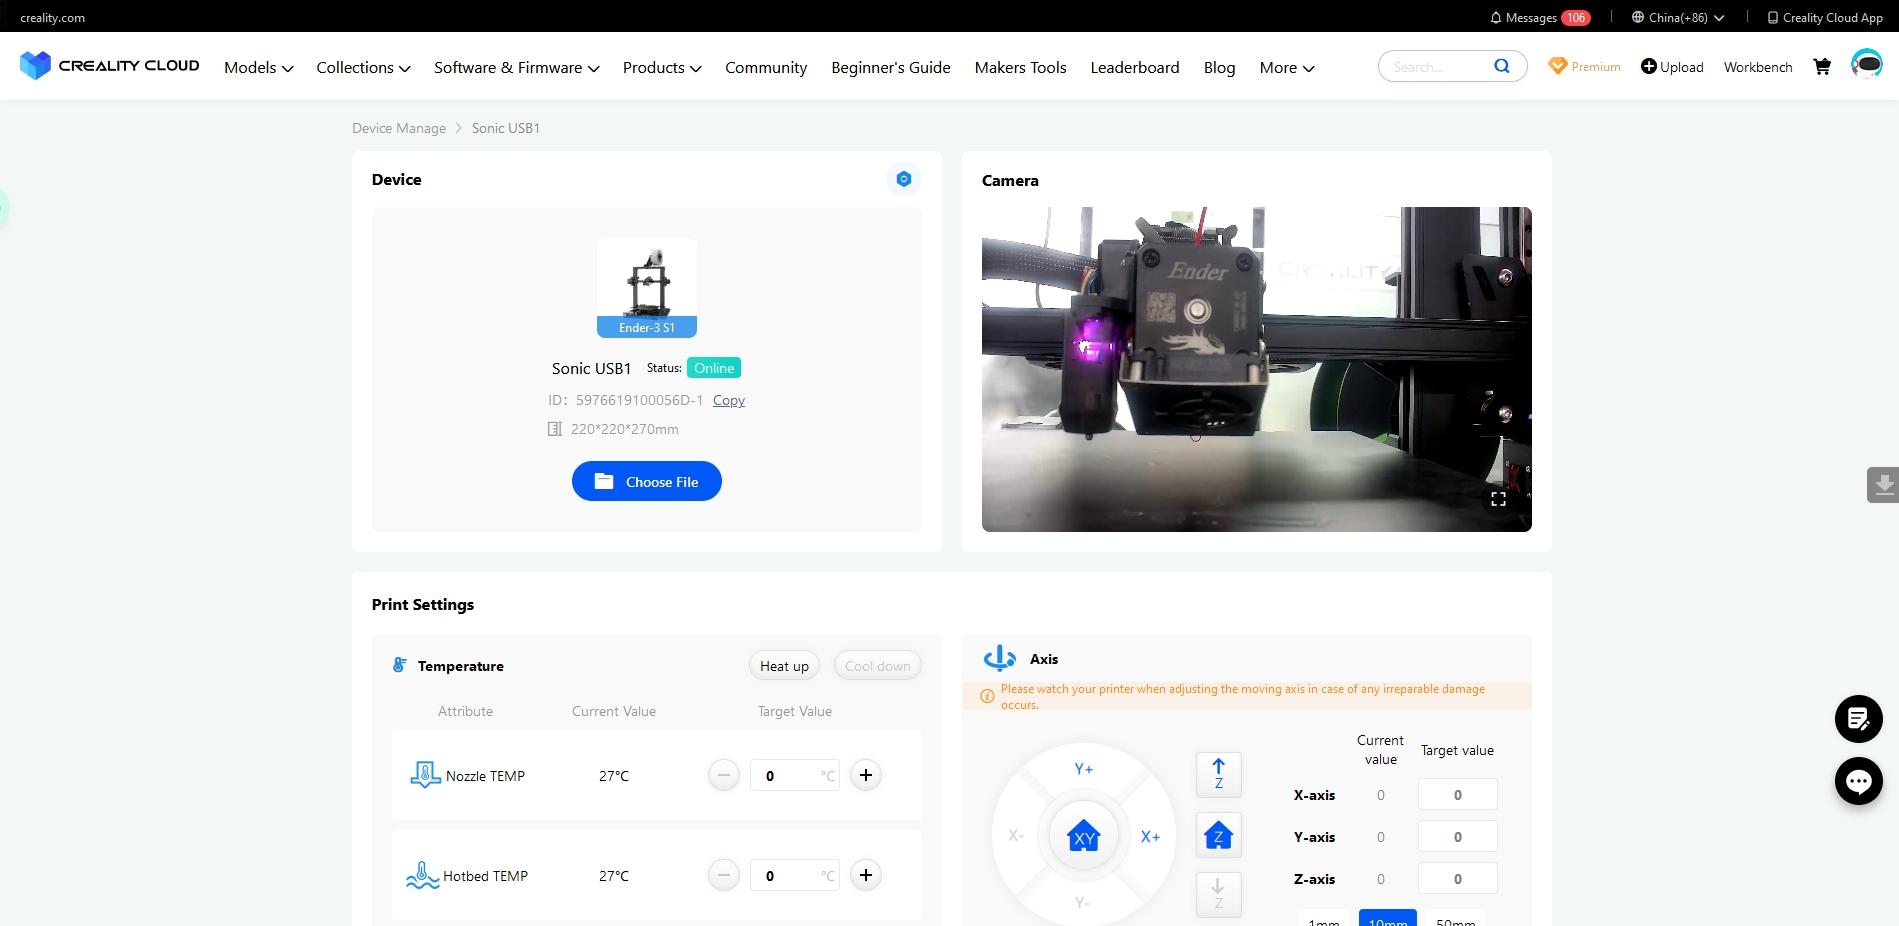Home the XY axes

pos(1083,836)
